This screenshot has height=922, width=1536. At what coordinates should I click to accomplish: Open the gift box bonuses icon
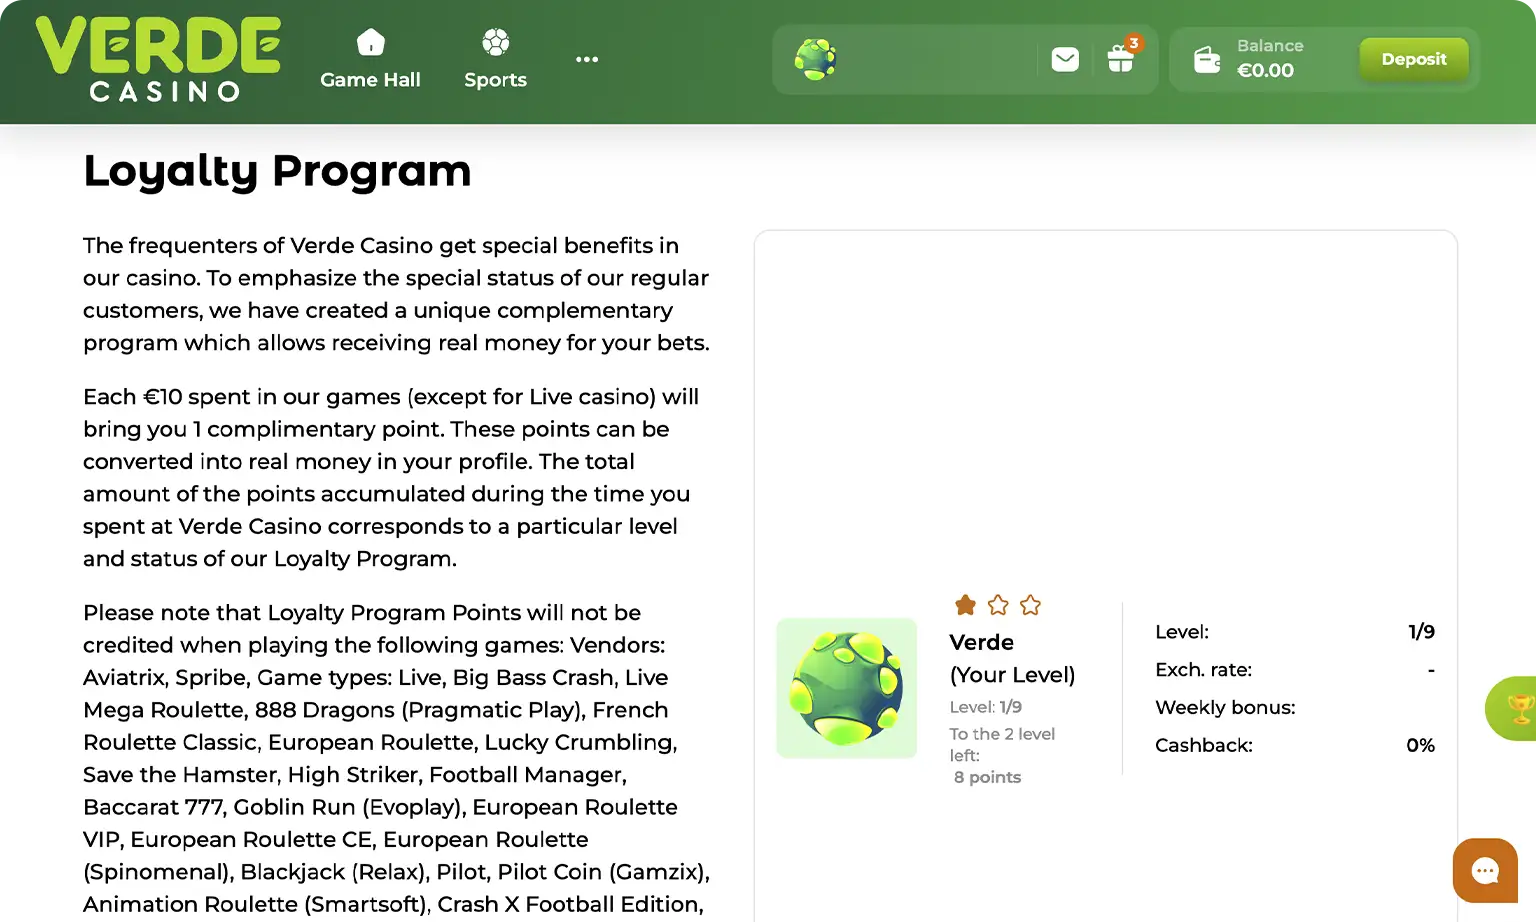tap(1121, 60)
